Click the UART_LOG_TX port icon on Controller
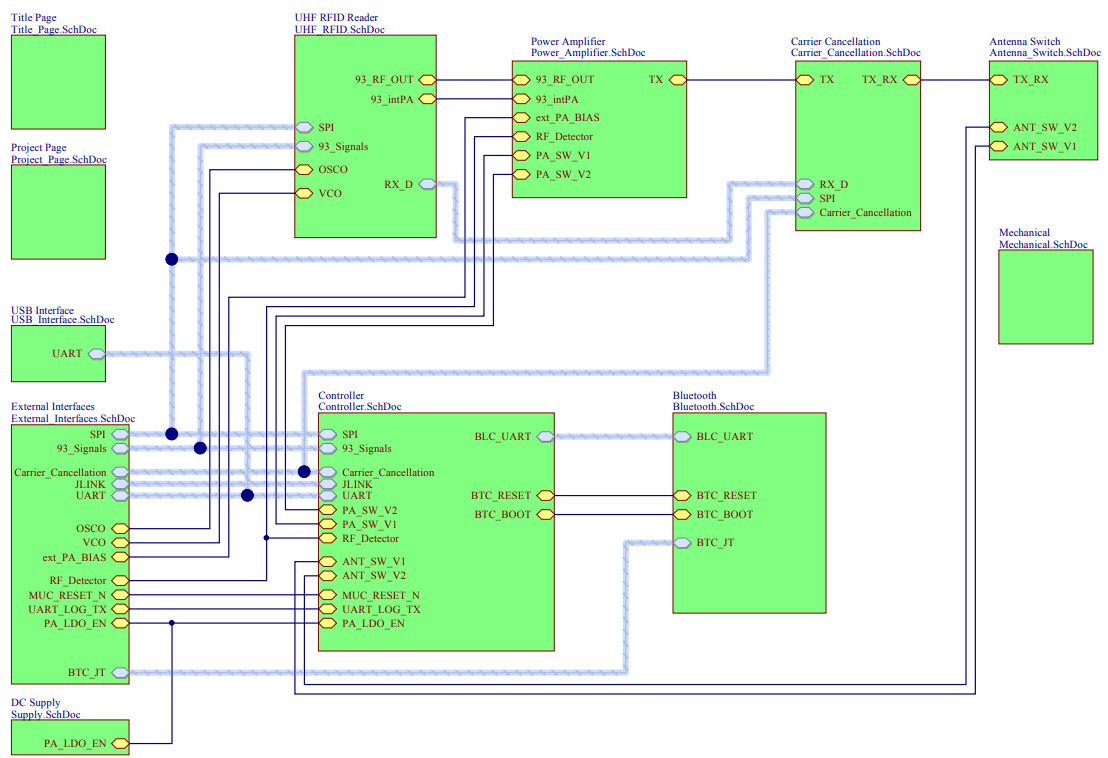The image size is (1108, 758). coord(328,609)
